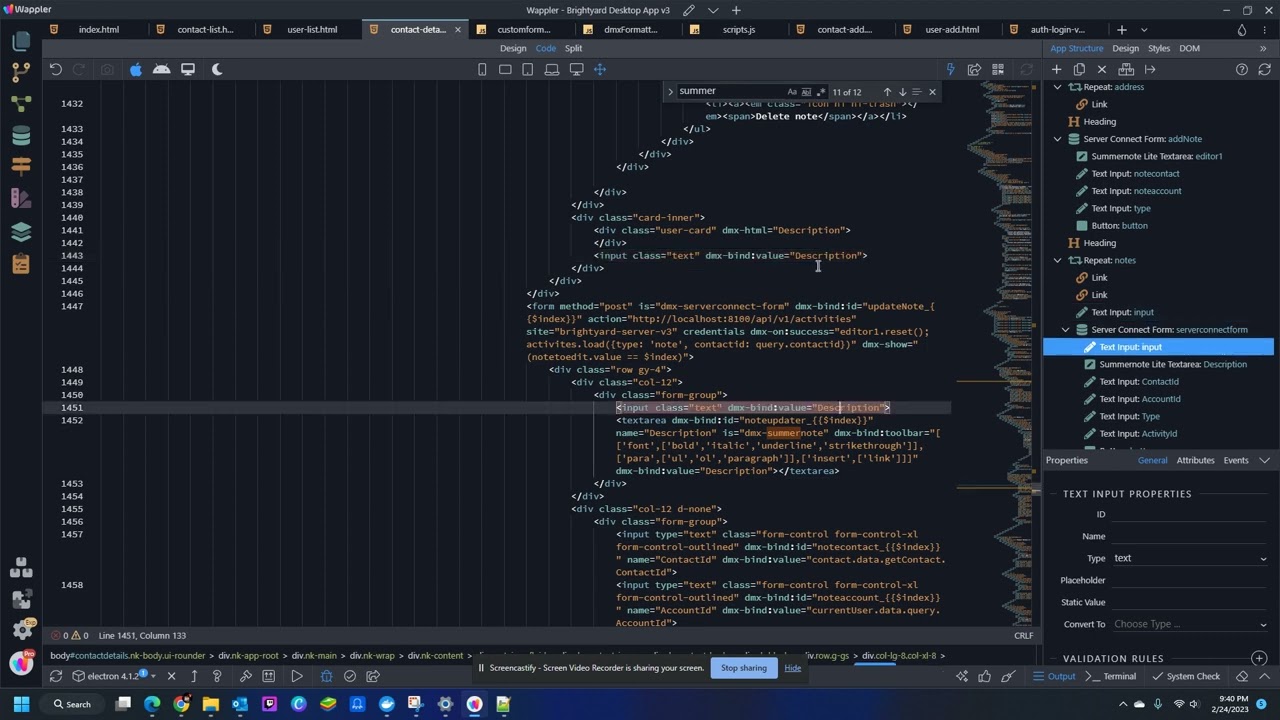Open the Database Manager sidebar icon
The image size is (1280, 720).
21,135
